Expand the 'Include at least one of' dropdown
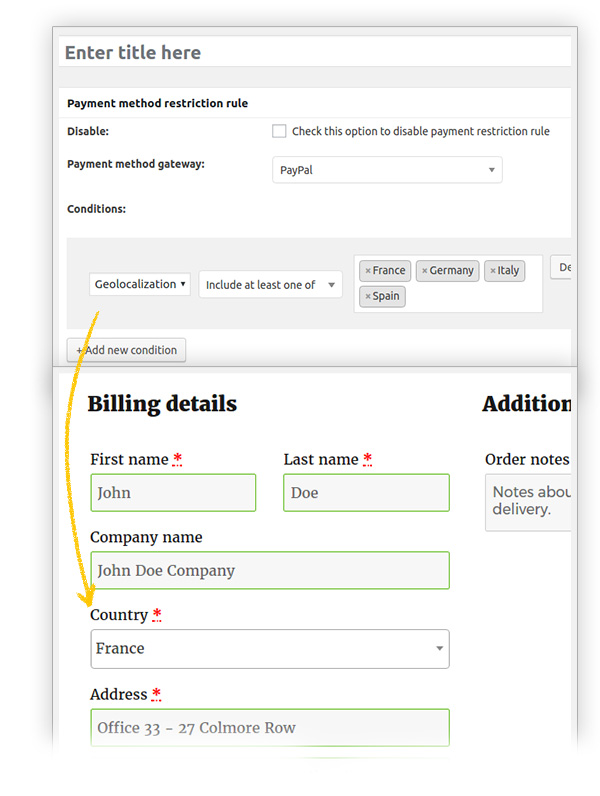The height and width of the screenshot is (796, 600). point(270,285)
